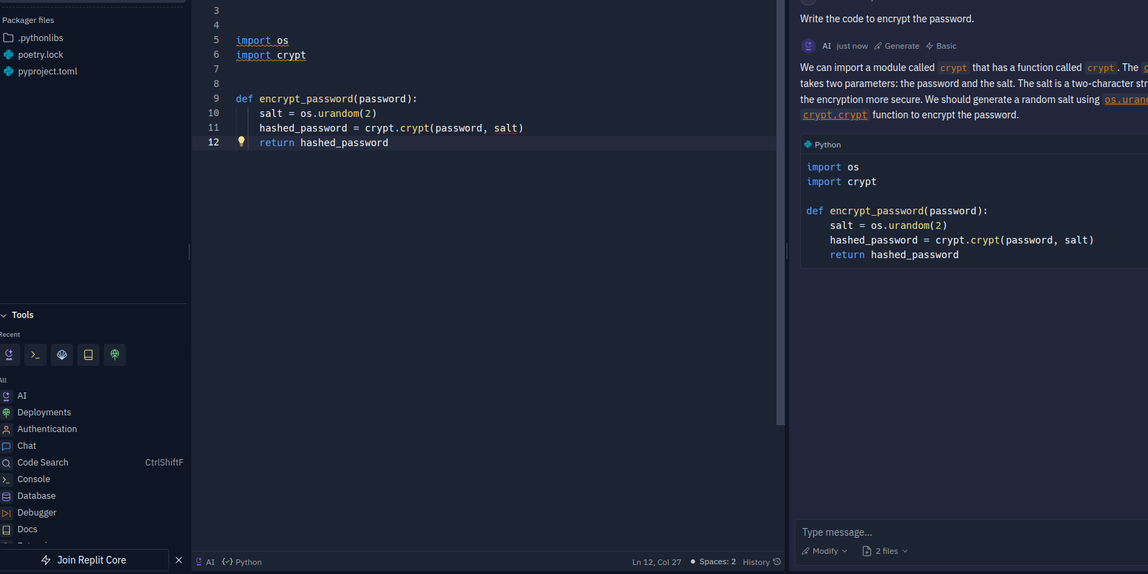
Task: Open History from the status bar
Action: click(761, 562)
